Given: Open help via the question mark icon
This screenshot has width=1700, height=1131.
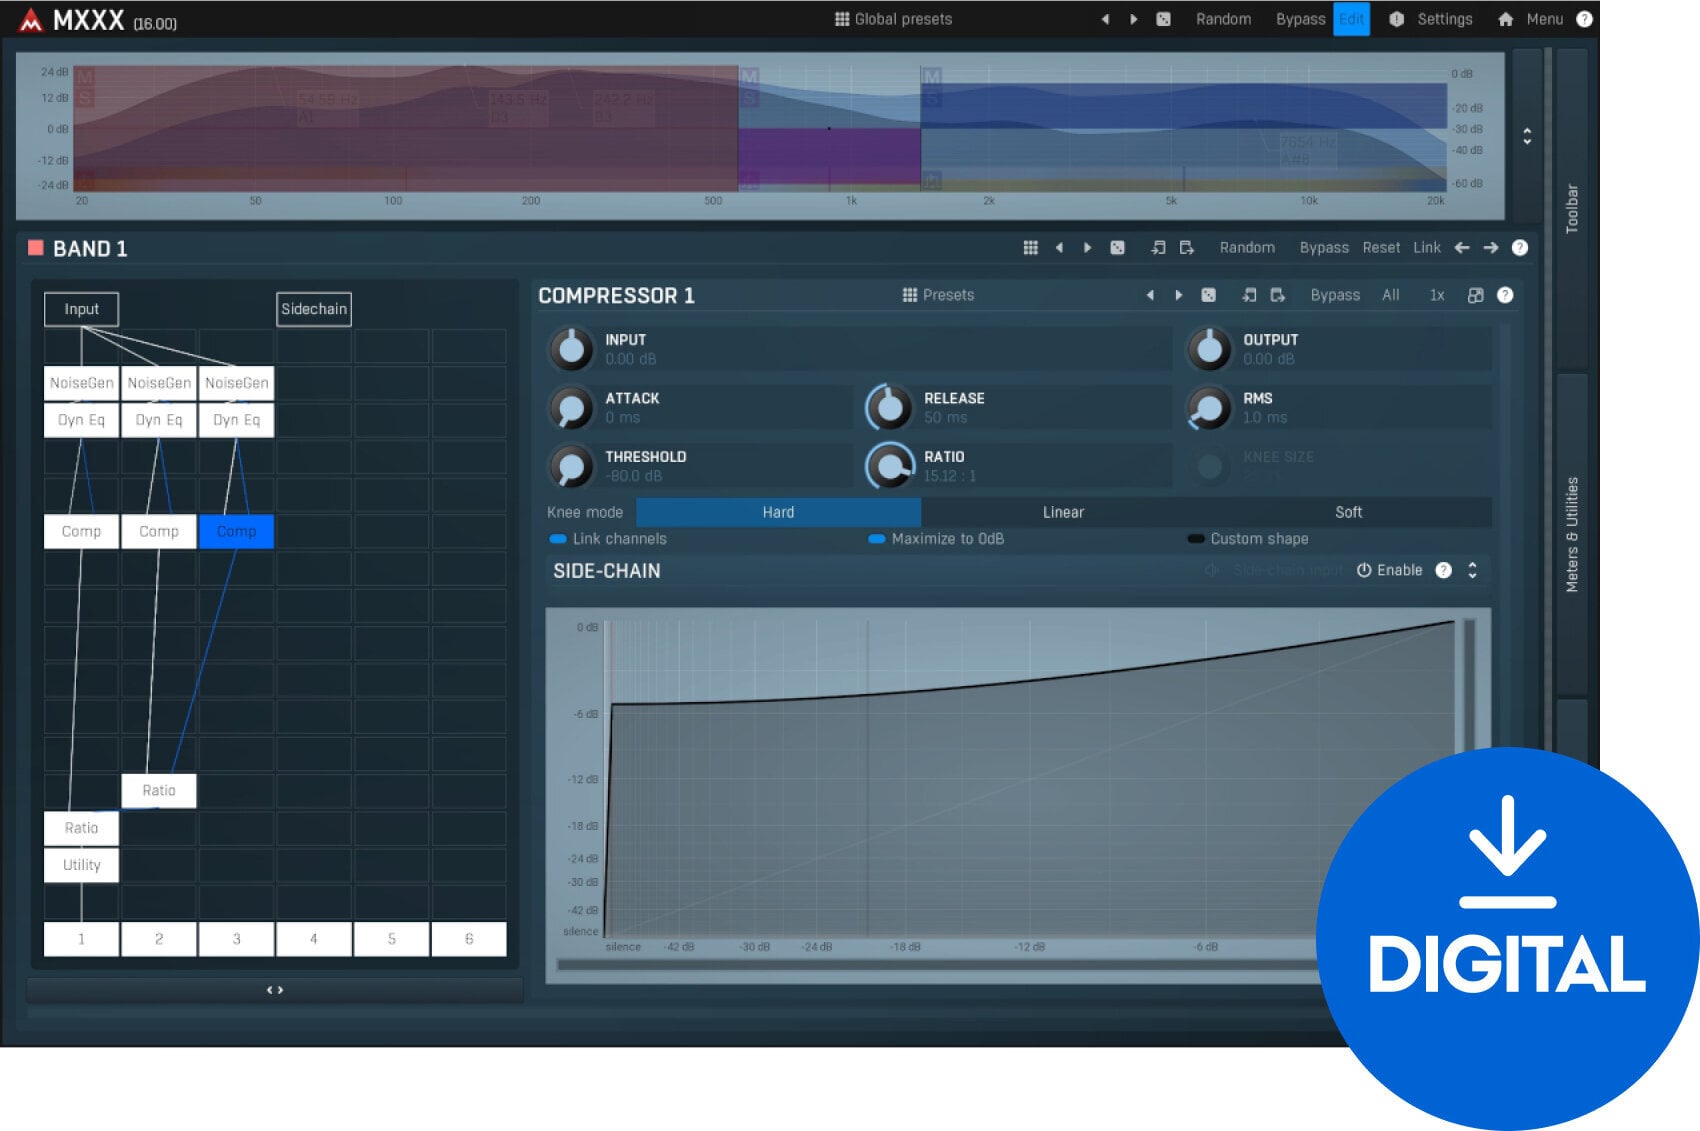Looking at the screenshot, I should coord(1583,19).
